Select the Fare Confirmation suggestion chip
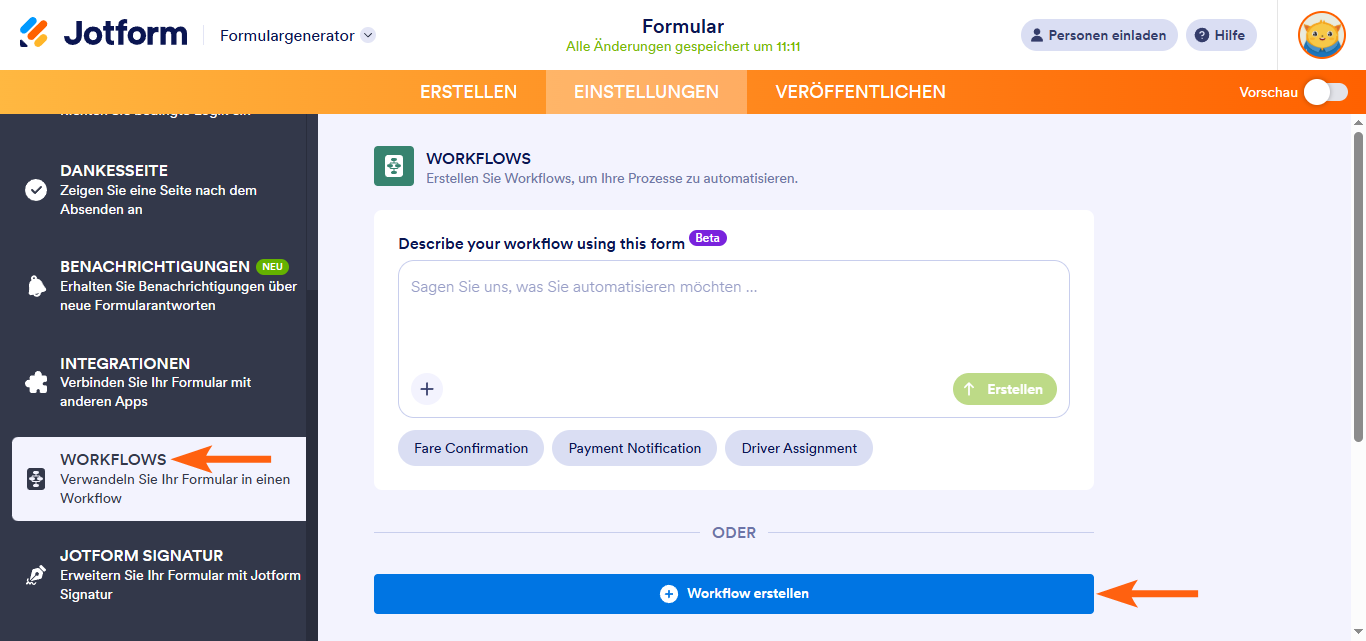This screenshot has width=1366, height=641. [470, 448]
